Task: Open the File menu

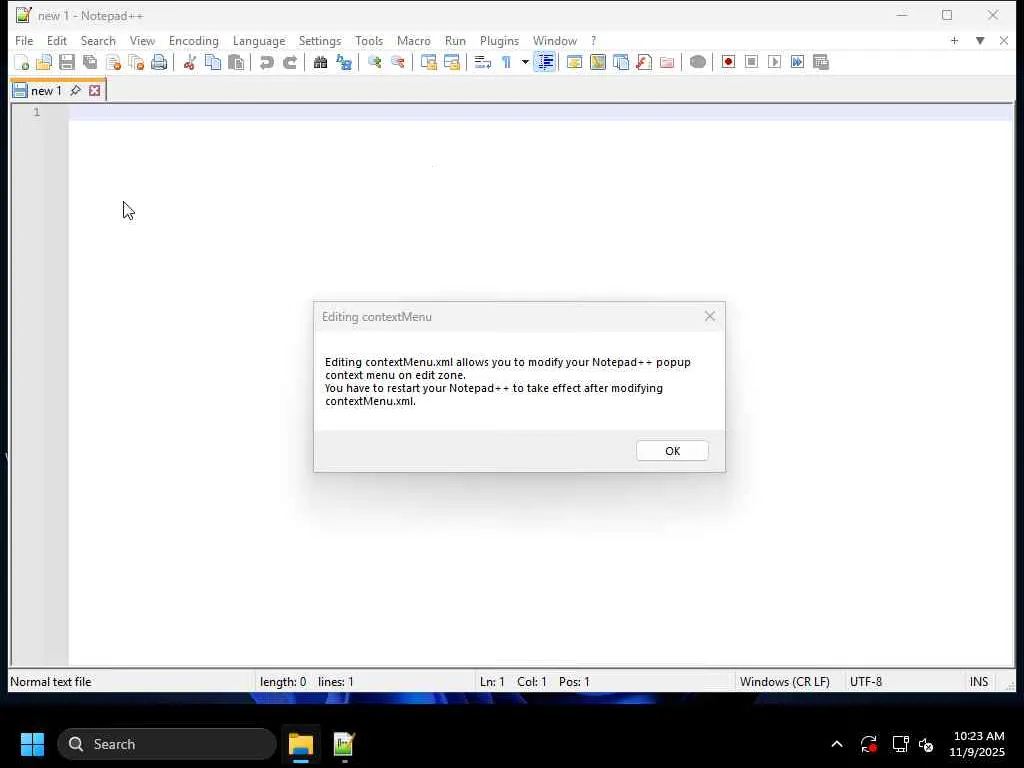Action: point(24,40)
